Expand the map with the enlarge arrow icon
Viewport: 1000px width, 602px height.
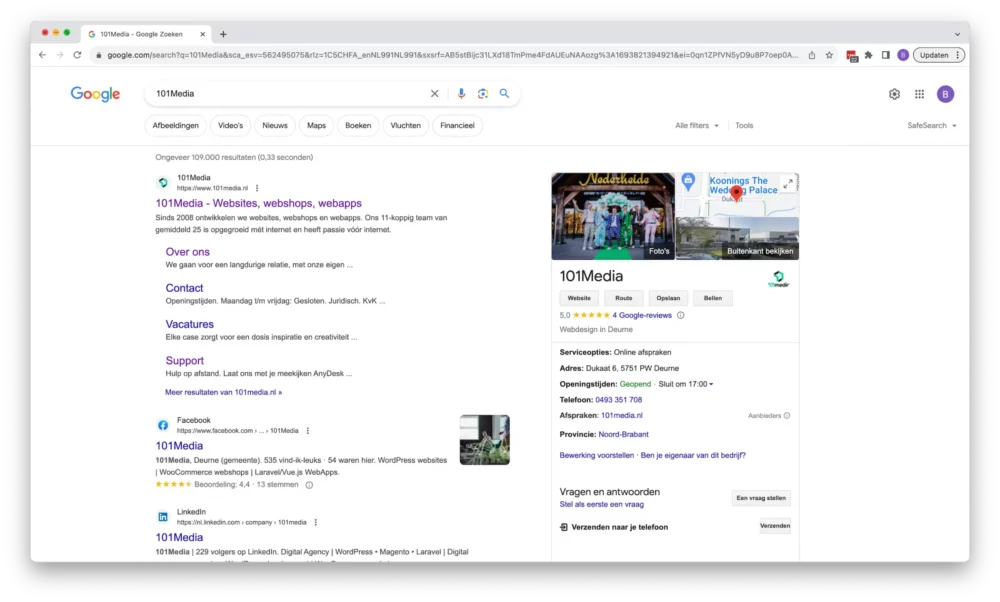click(788, 184)
